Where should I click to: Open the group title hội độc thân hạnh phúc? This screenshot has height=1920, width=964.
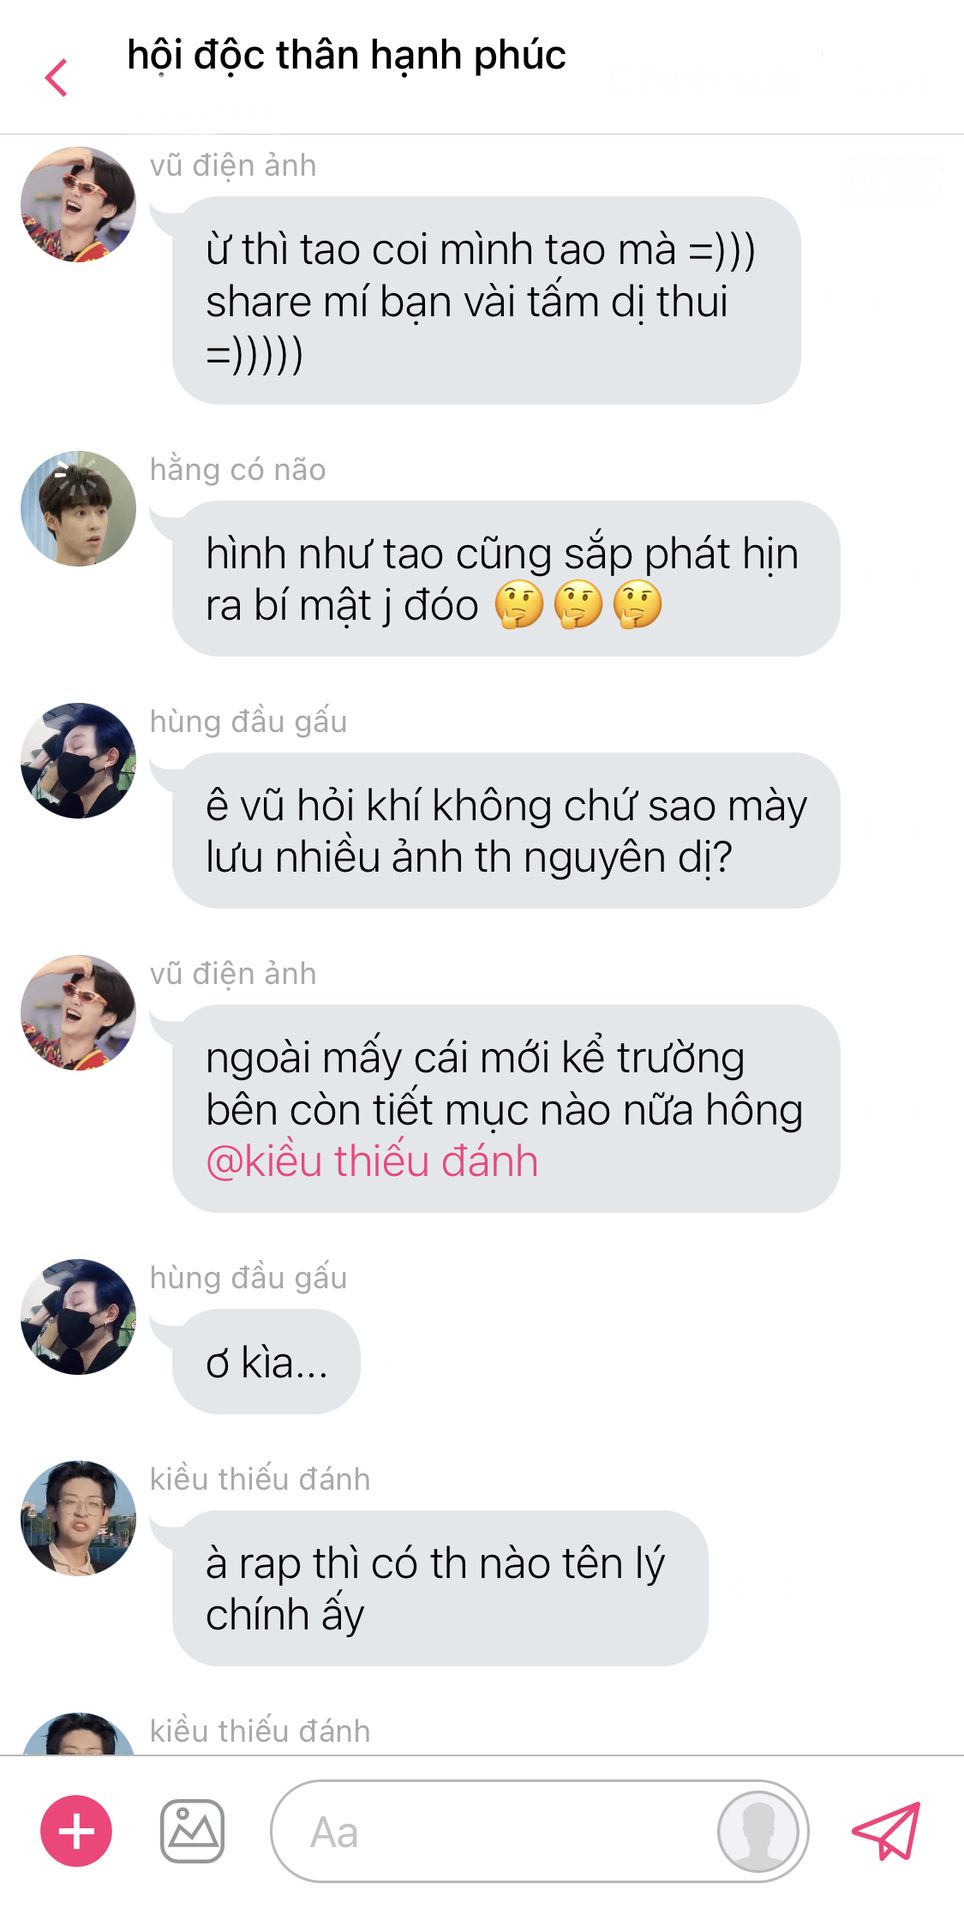346,56
